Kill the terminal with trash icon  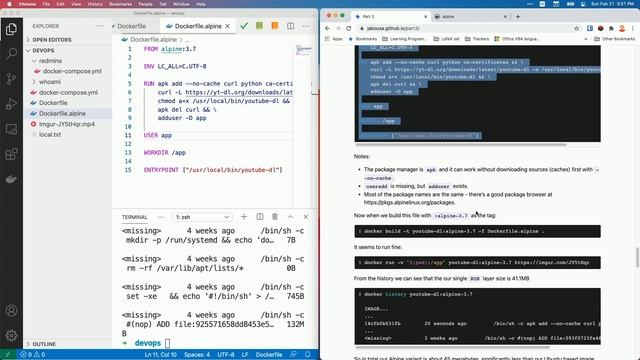pos(275,217)
